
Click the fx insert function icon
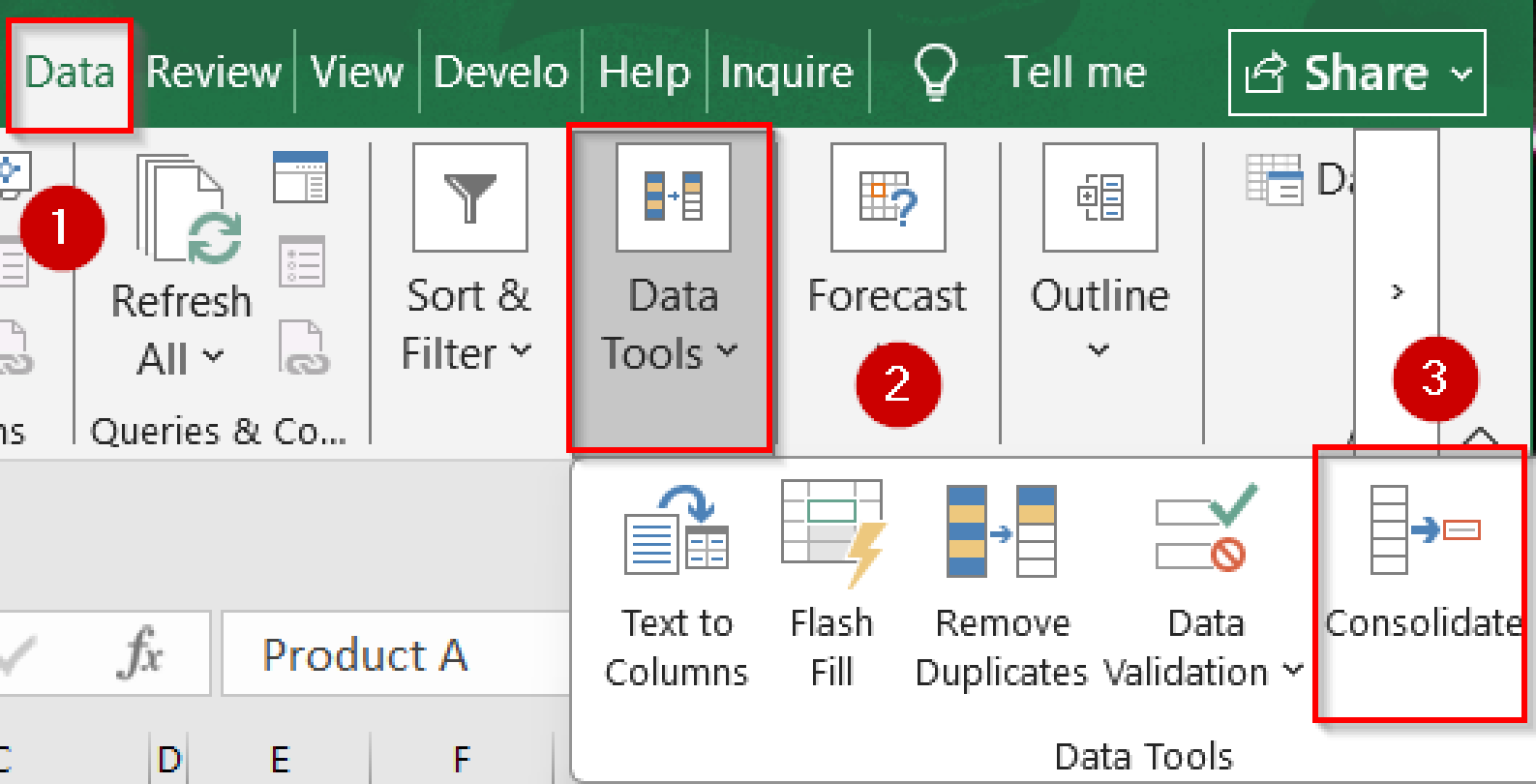point(138,655)
